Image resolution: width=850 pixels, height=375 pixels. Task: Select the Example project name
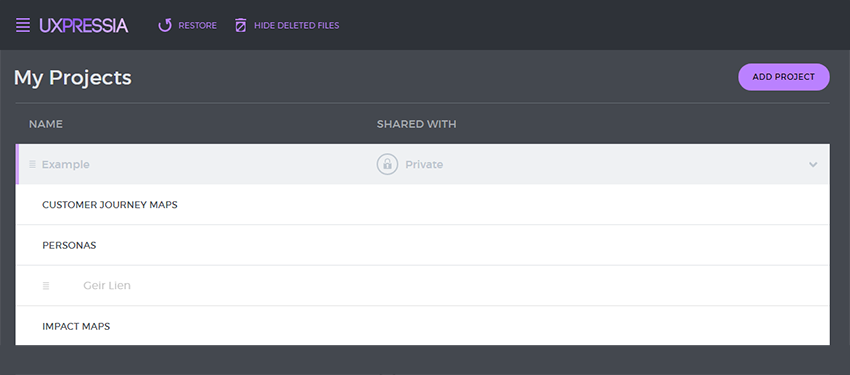tap(66, 164)
